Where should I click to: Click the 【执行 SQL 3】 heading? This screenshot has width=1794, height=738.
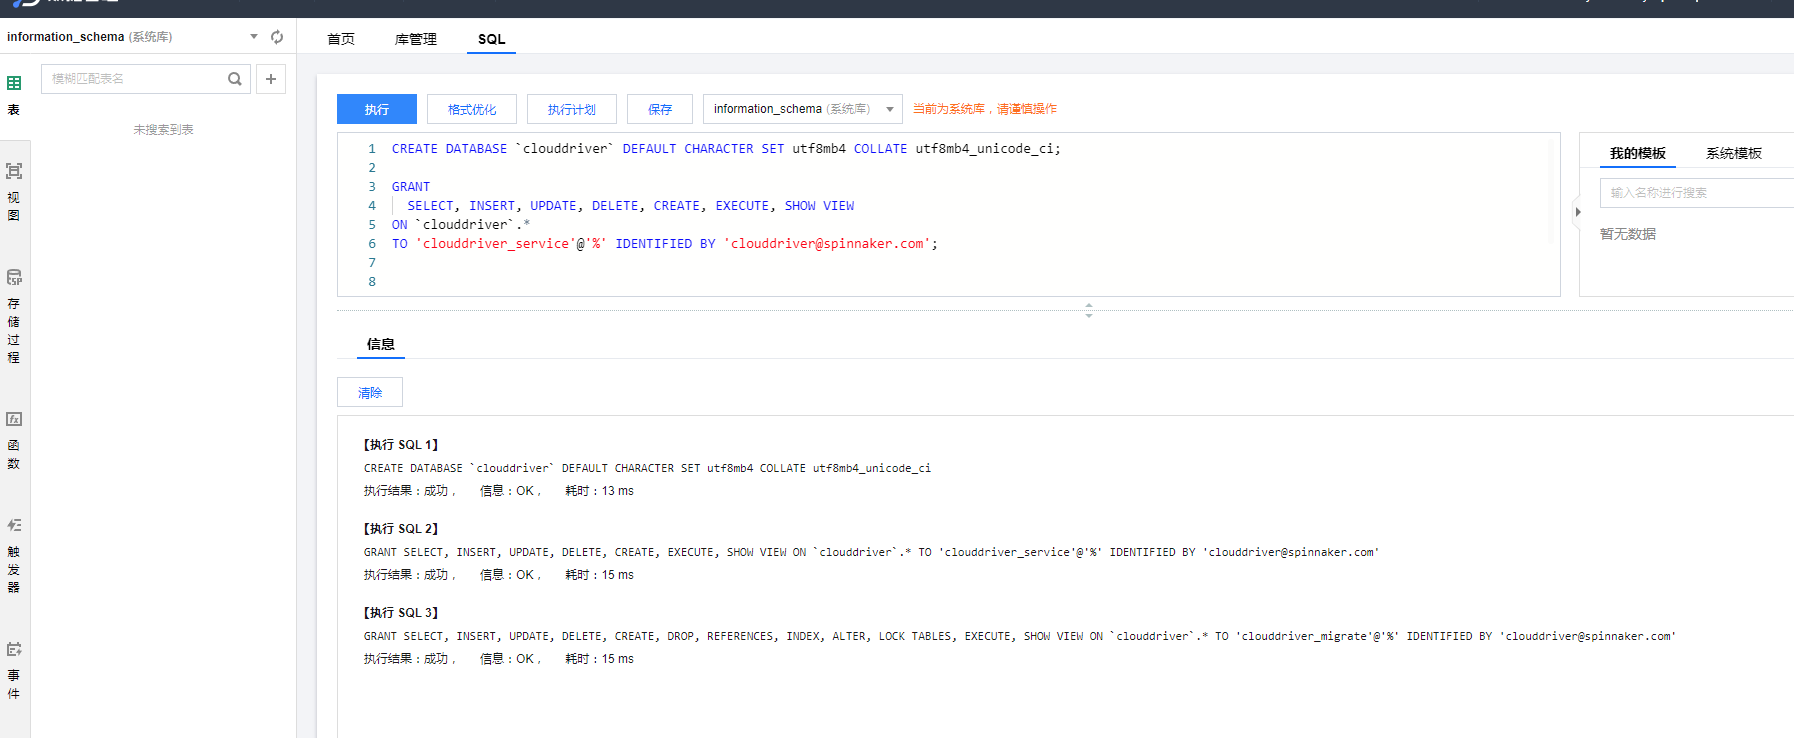[x=401, y=613]
